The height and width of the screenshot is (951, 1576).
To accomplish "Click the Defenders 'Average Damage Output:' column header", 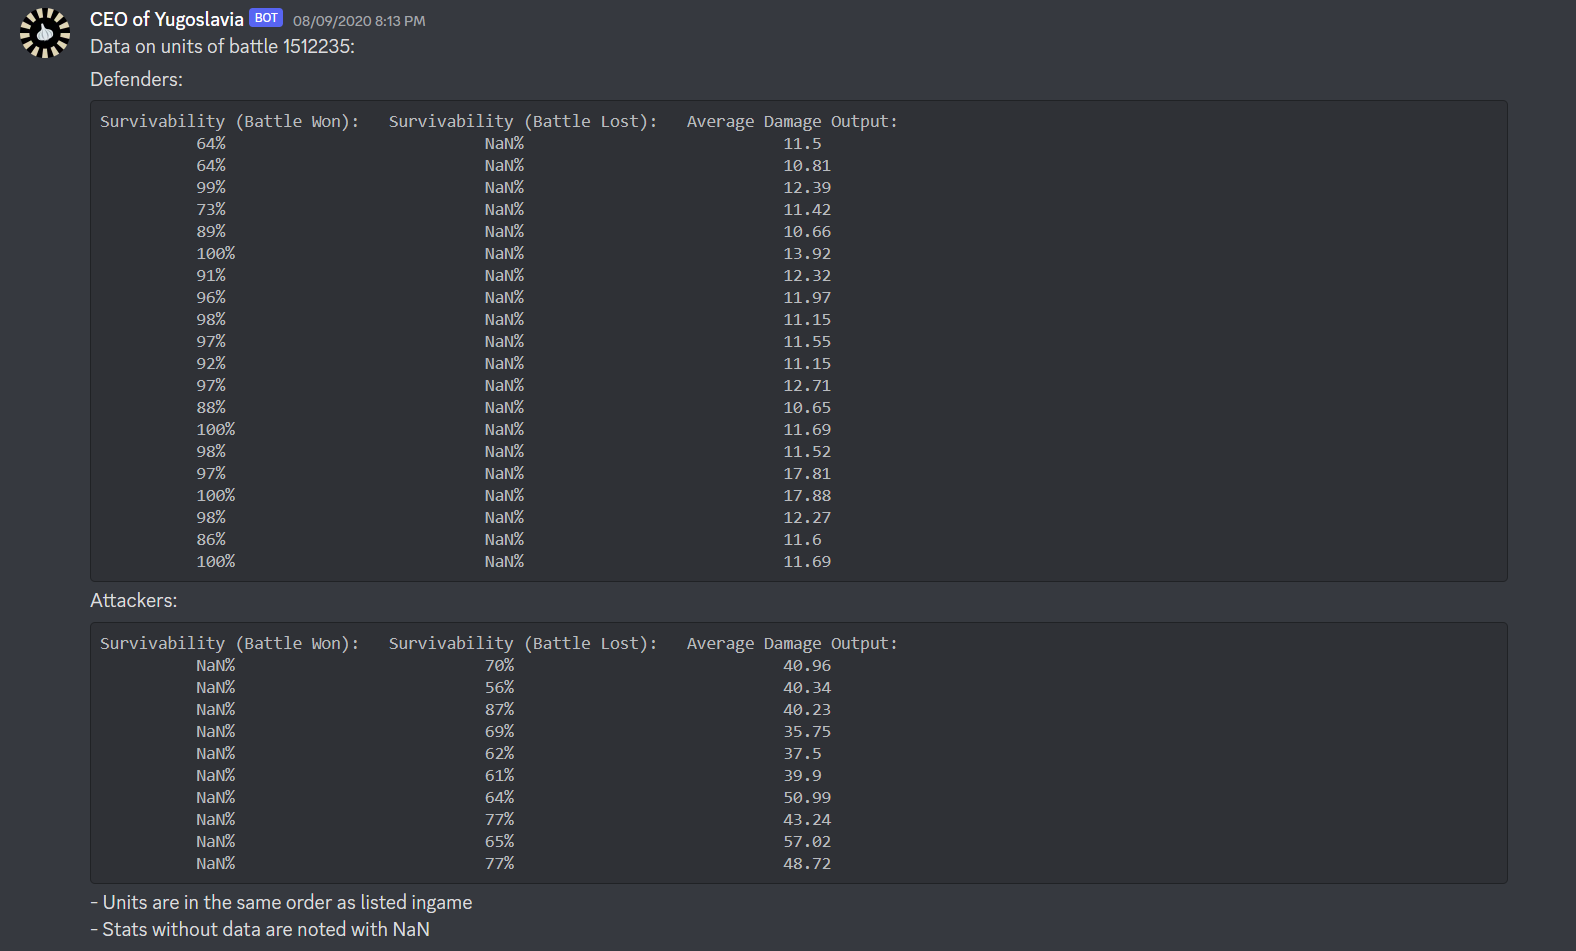I will (791, 121).
